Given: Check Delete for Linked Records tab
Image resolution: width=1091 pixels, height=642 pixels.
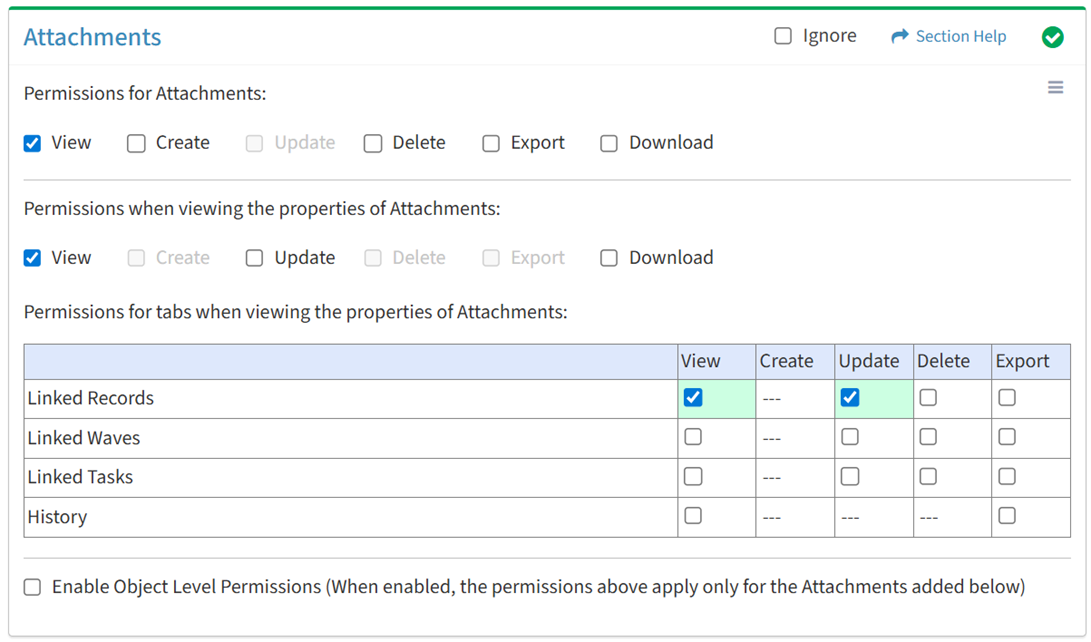Looking at the screenshot, I should (x=928, y=397).
